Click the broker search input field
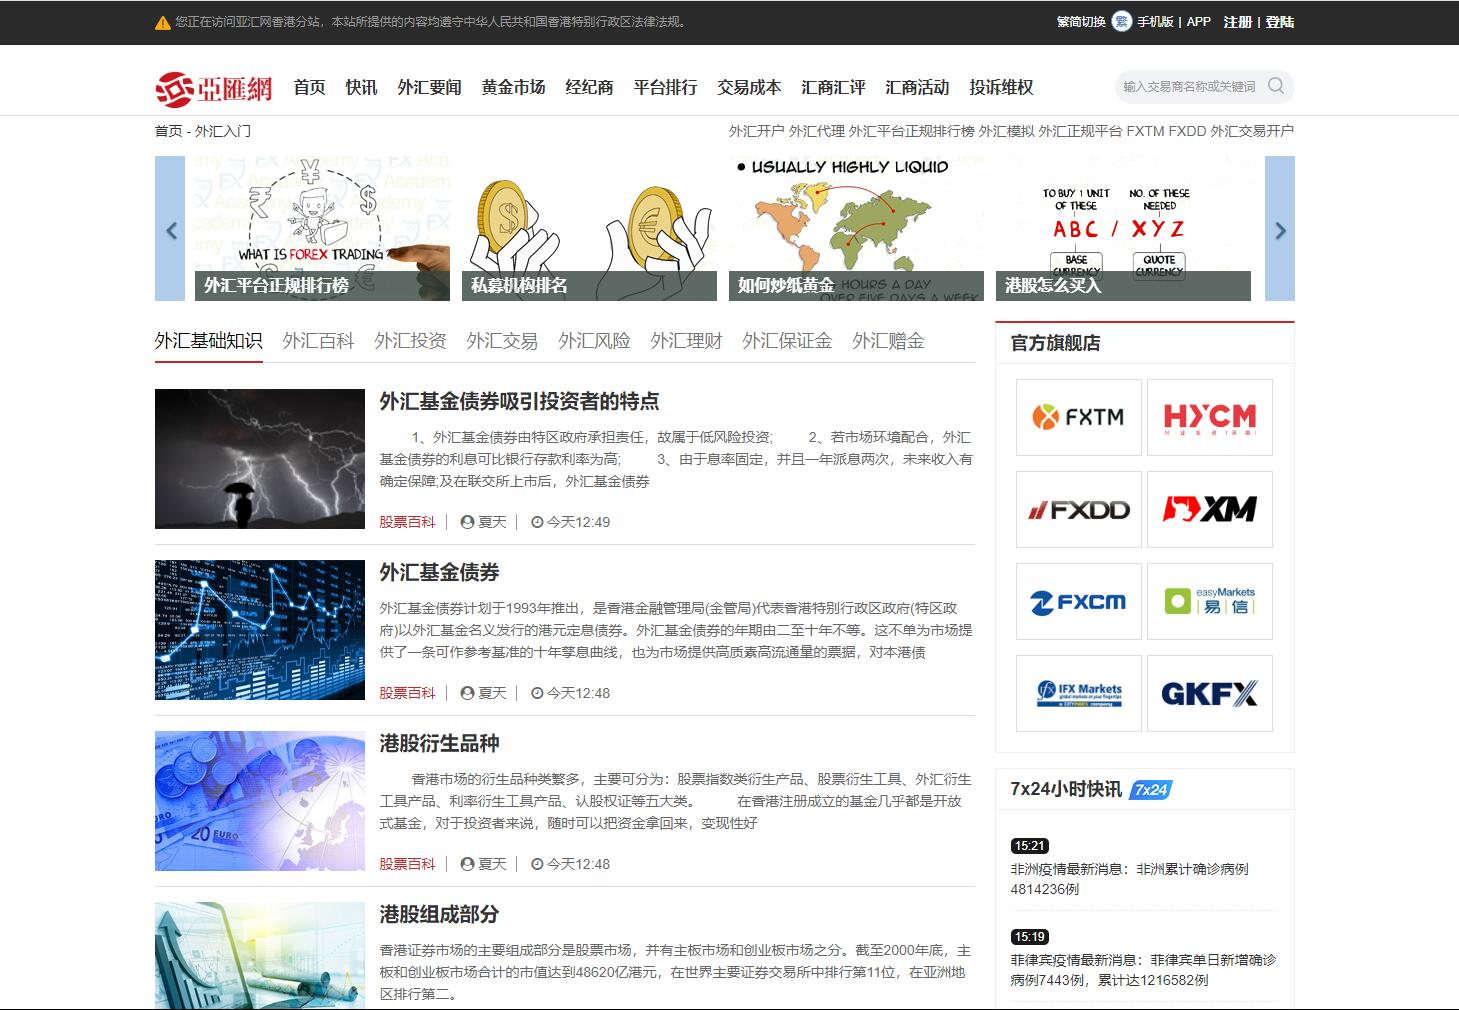This screenshot has height=1010, width=1459. (x=1190, y=87)
